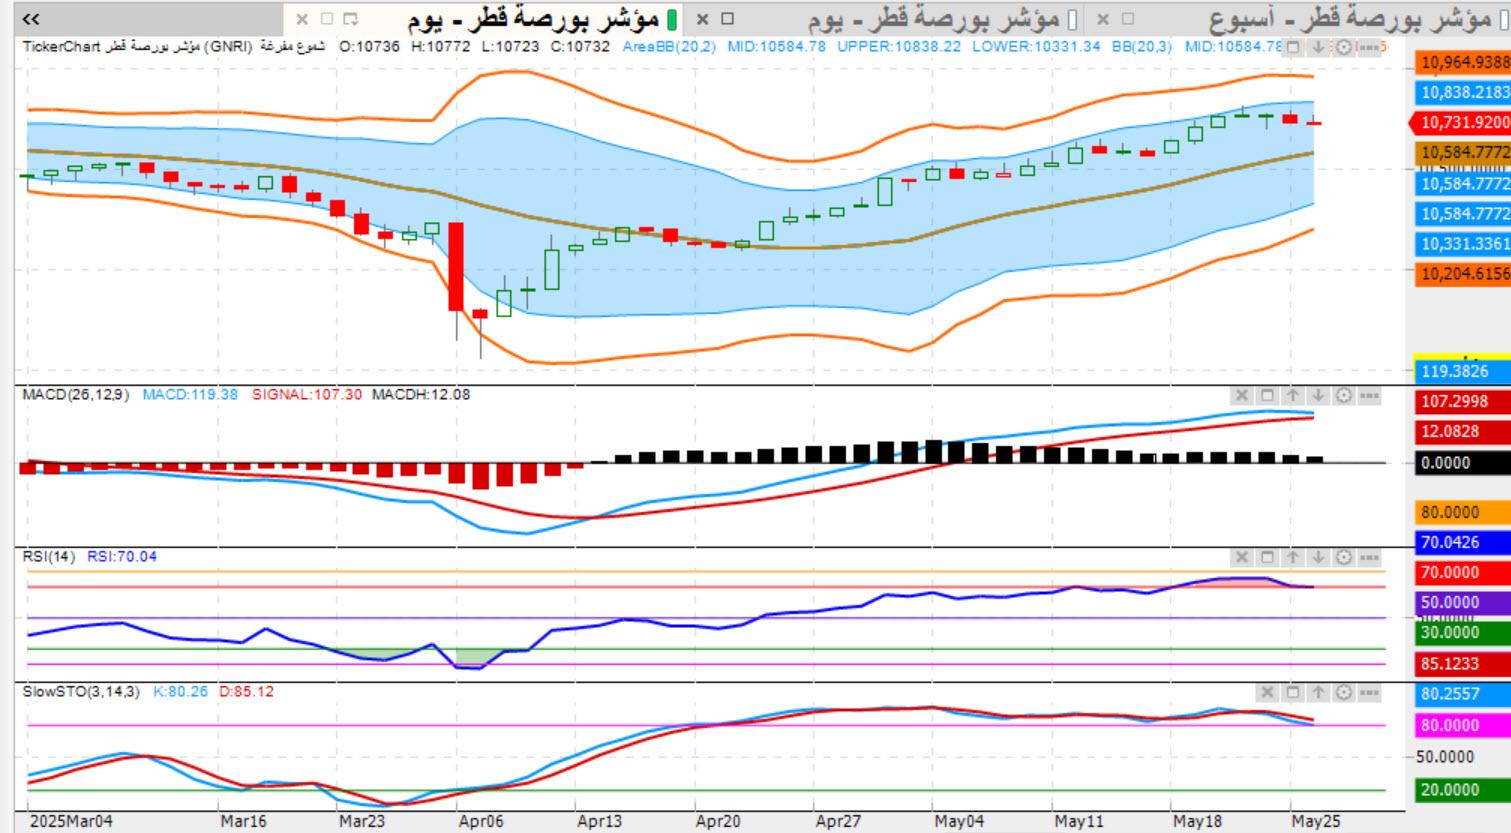Move the SlowSTO panel up
Image resolution: width=1511 pixels, height=833 pixels.
coord(1318,692)
